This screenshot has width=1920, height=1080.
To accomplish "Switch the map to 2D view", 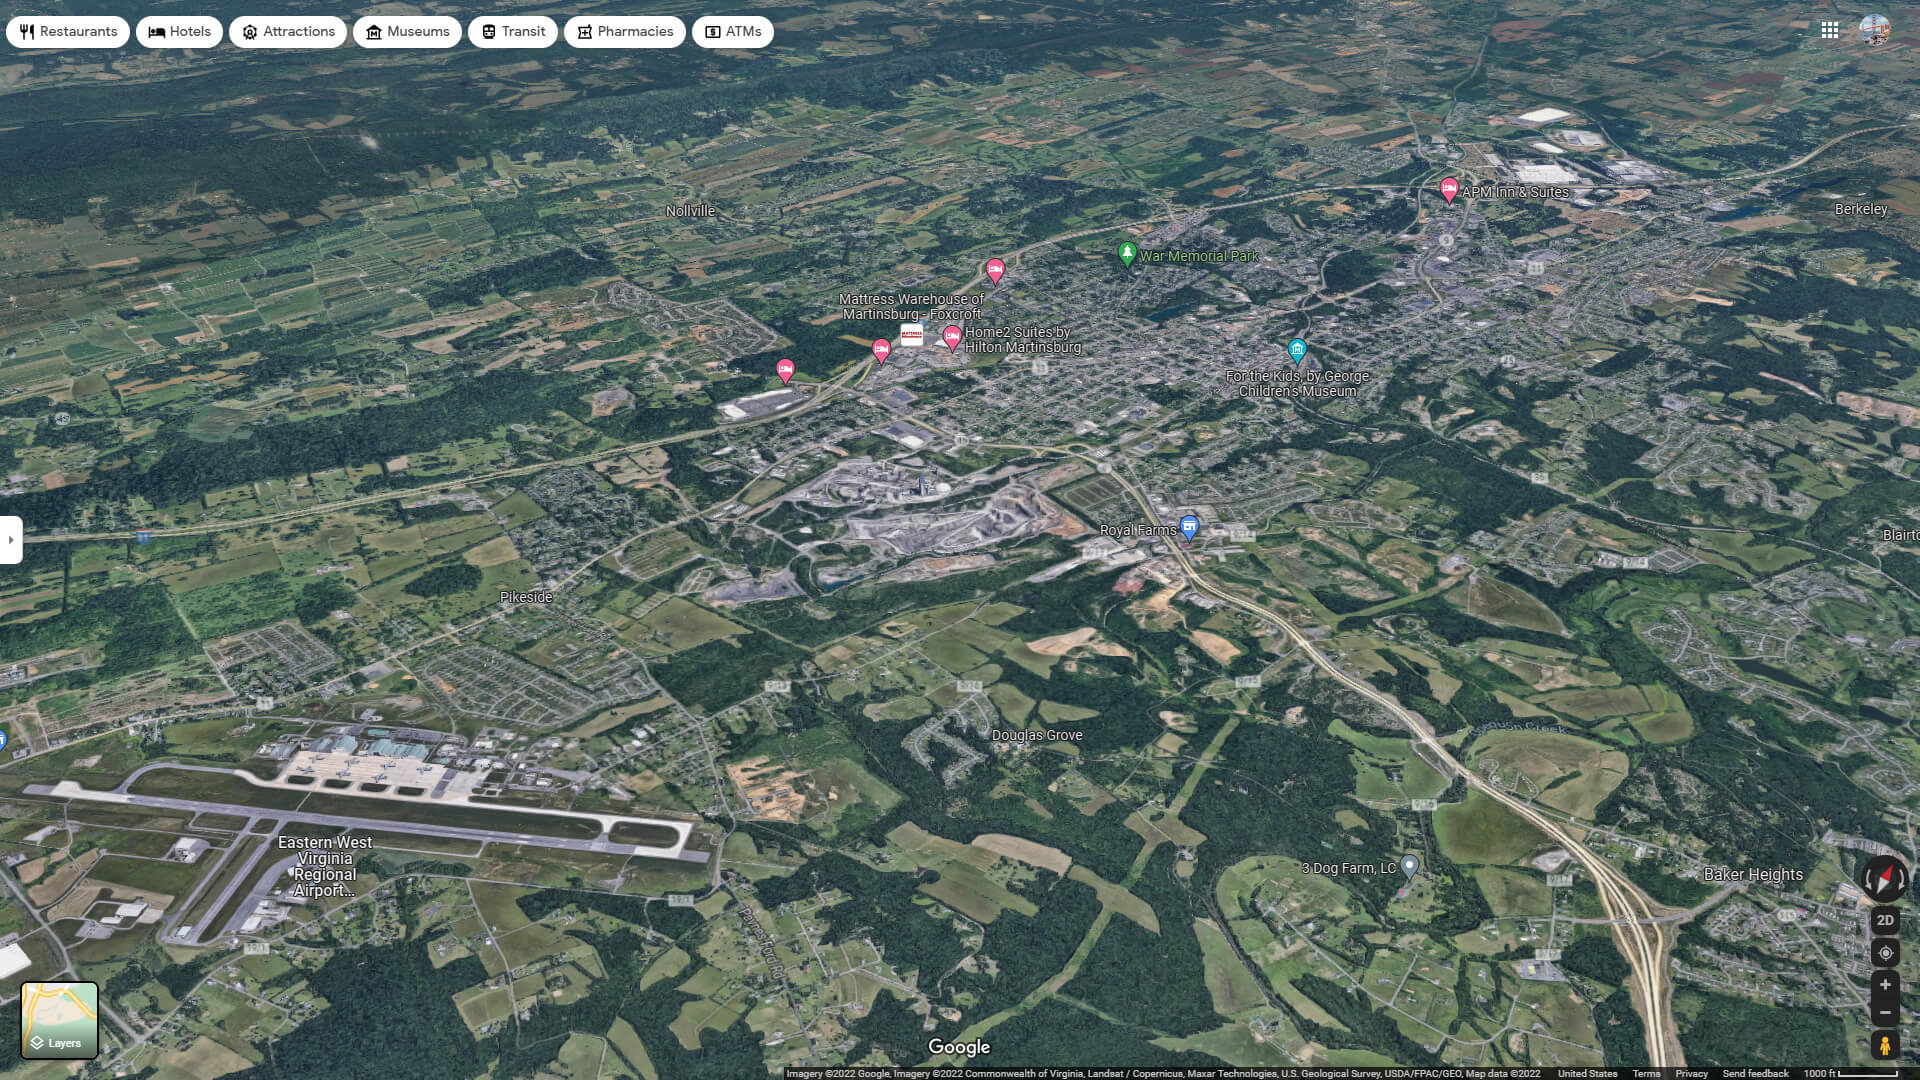I will pos(1884,920).
